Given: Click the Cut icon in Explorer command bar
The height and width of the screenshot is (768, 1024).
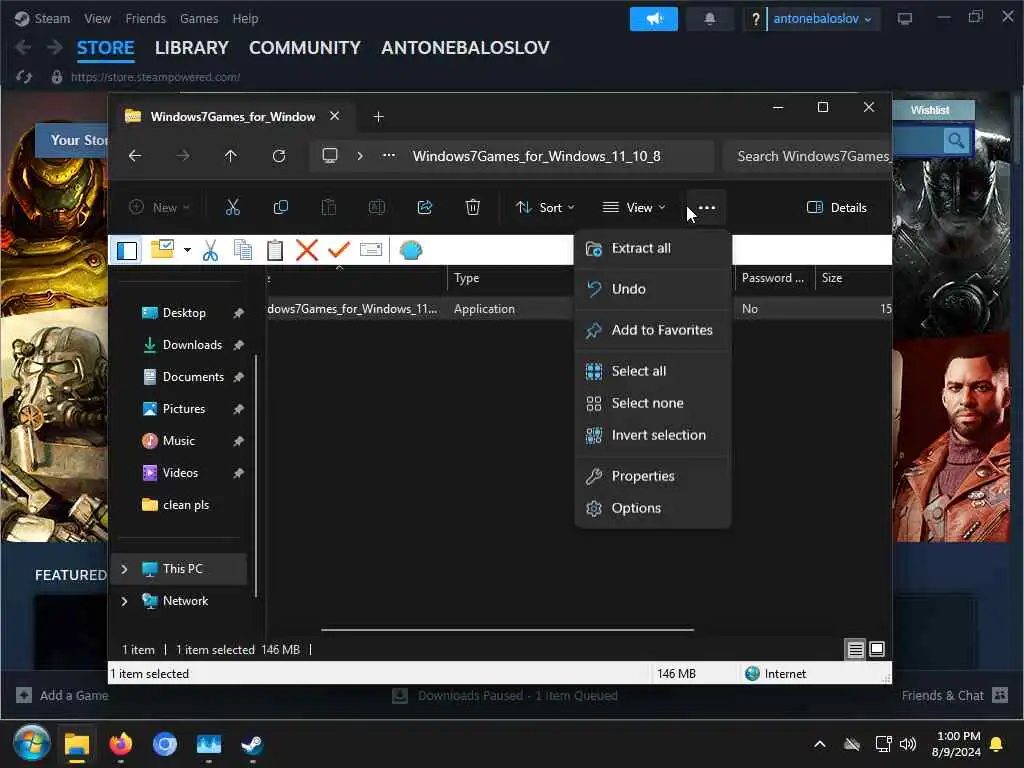Looking at the screenshot, I should (x=232, y=208).
